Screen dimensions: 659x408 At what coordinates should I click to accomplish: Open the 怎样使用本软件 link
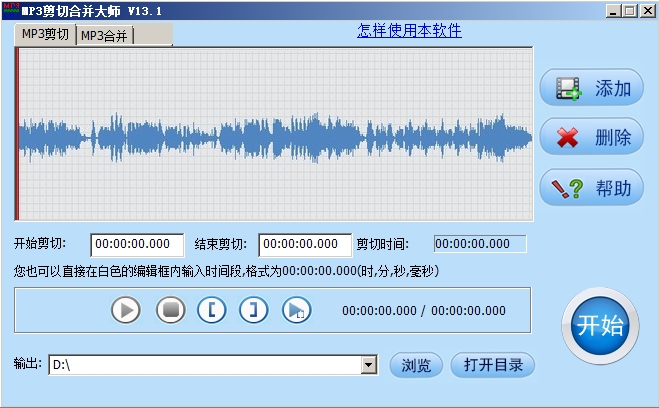tap(409, 30)
